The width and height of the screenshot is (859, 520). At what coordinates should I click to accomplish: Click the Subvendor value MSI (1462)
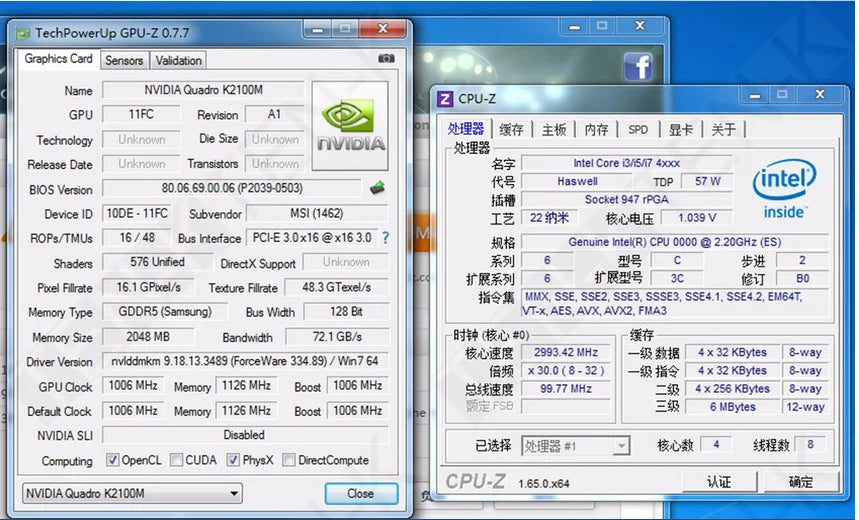[317, 213]
